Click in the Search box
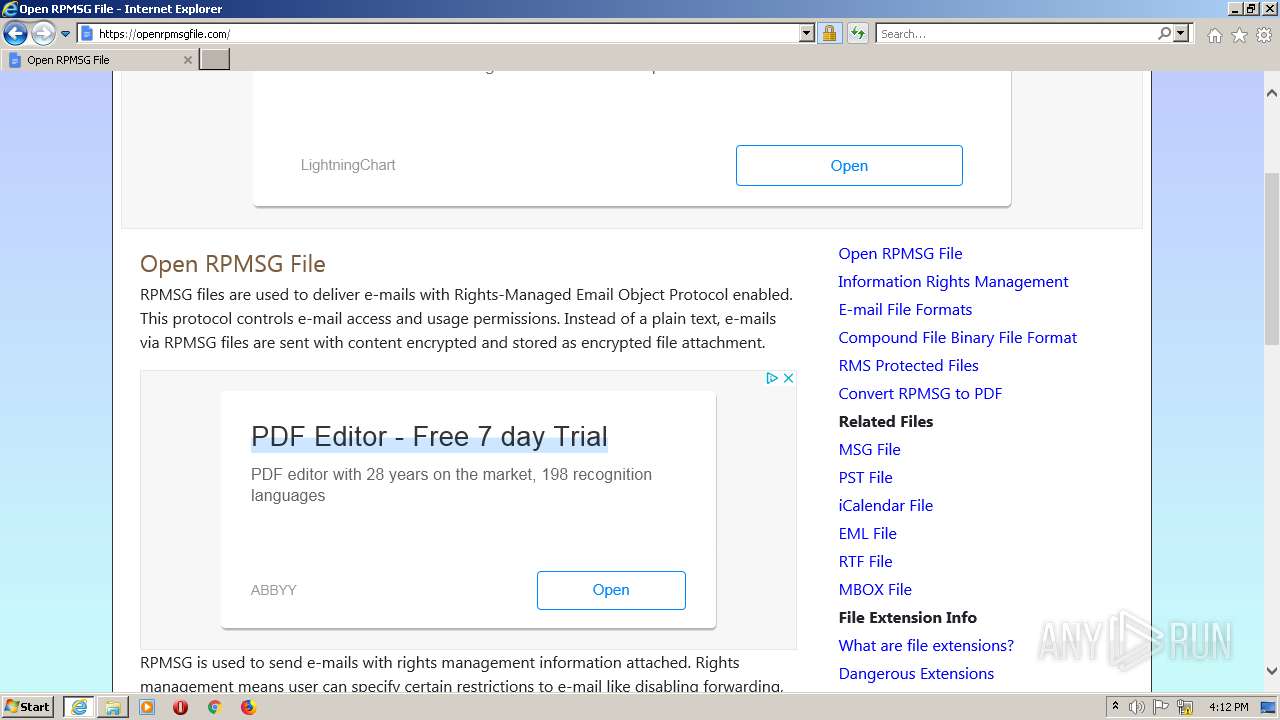Image resolution: width=1280 pixels, height=720 pixels. click(1016, 34)
